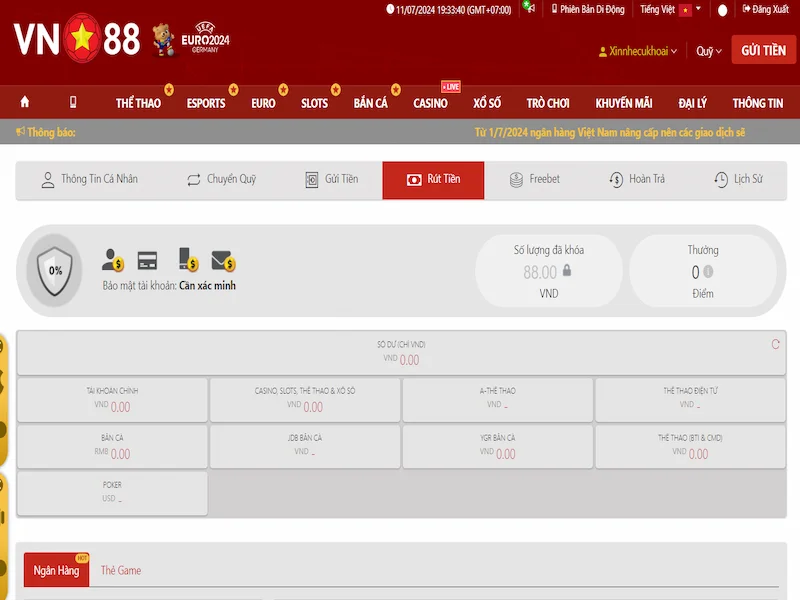The width and height of the screenshot is (800, 600).
Task: Open the CASINO menu item
Action: click(x=430, y=103)
